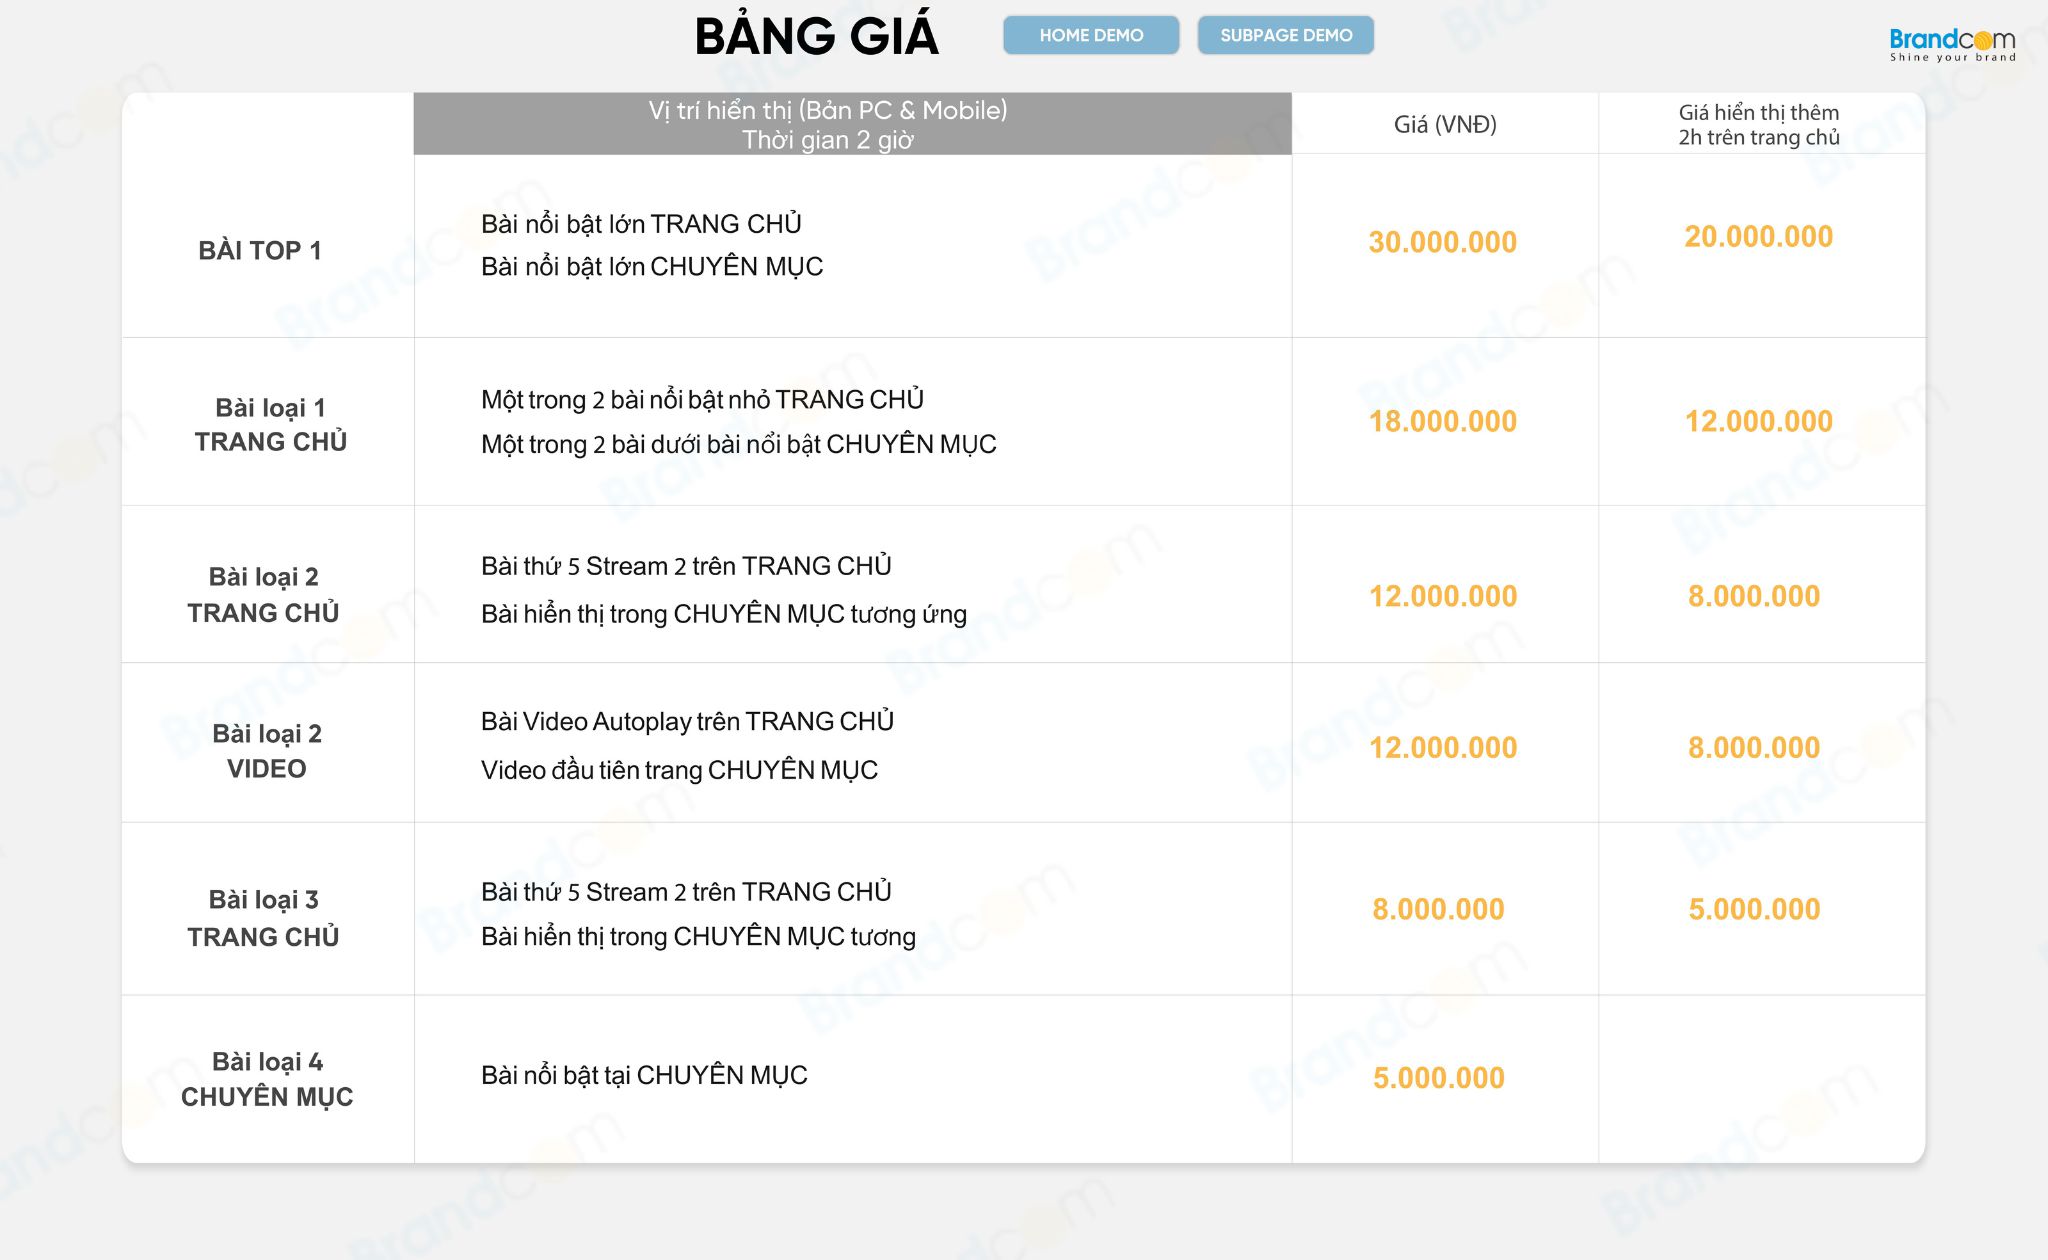
Task: Click the Giá (VNĐ) column header
Action: click(1445, 124)
